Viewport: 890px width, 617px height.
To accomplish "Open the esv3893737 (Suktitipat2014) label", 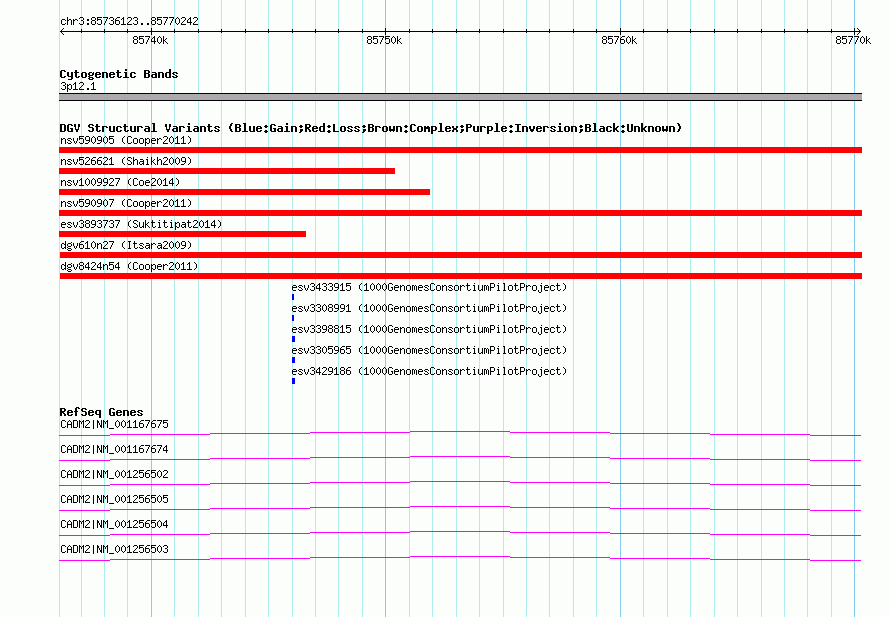I will point(141,224).
